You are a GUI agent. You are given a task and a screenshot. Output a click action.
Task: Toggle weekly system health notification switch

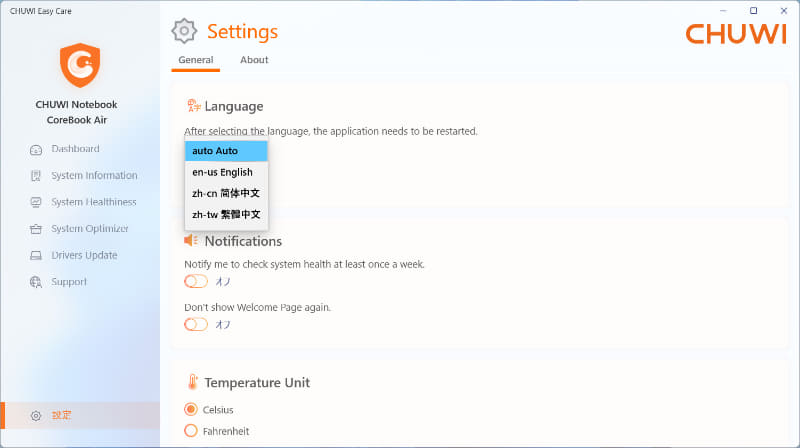point(196,281)
